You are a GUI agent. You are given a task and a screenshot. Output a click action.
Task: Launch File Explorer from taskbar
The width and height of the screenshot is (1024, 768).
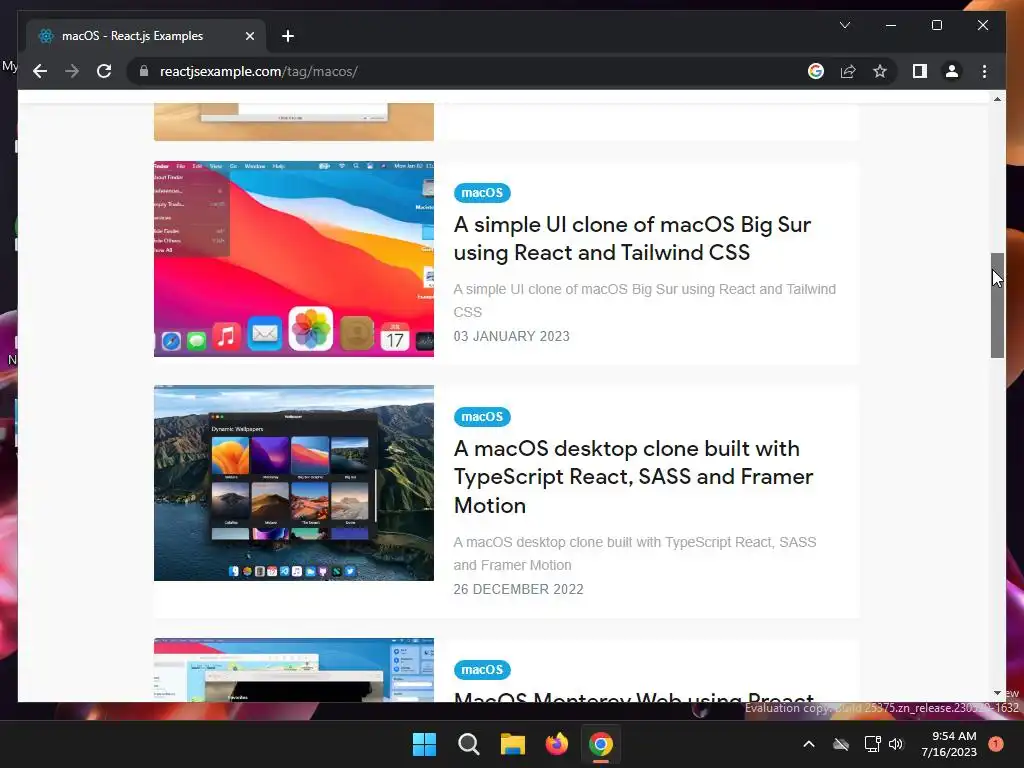pos(513,744)
